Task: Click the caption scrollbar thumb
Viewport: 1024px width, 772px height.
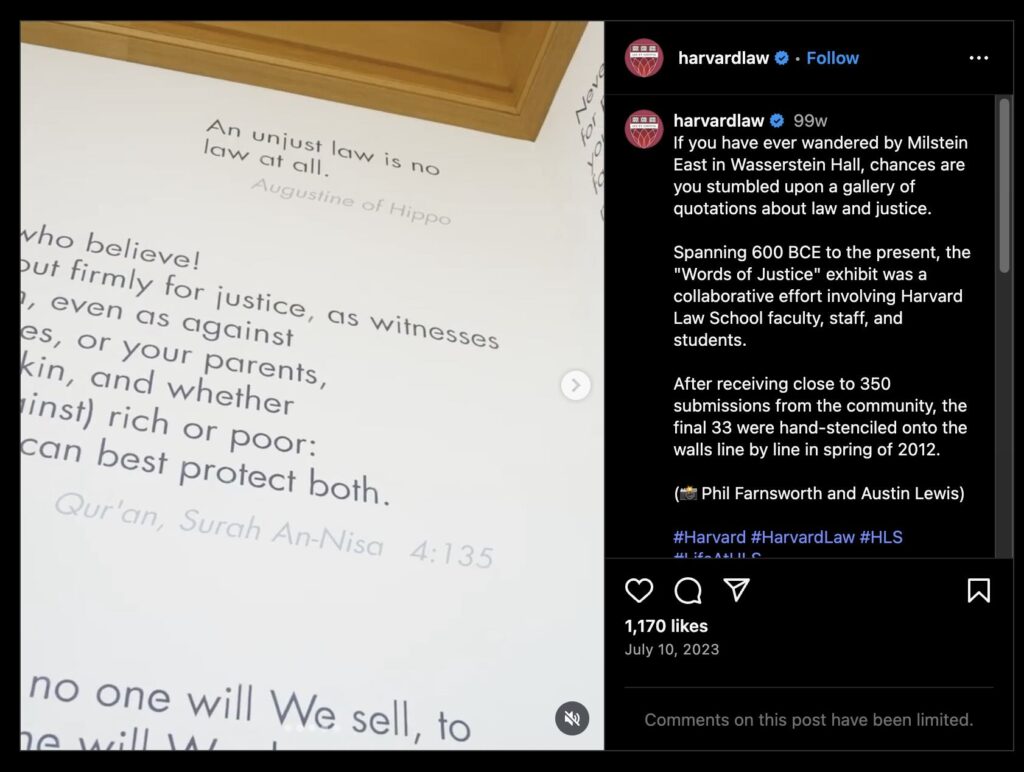Action: pyautogui.click(x=1004, y=185)
